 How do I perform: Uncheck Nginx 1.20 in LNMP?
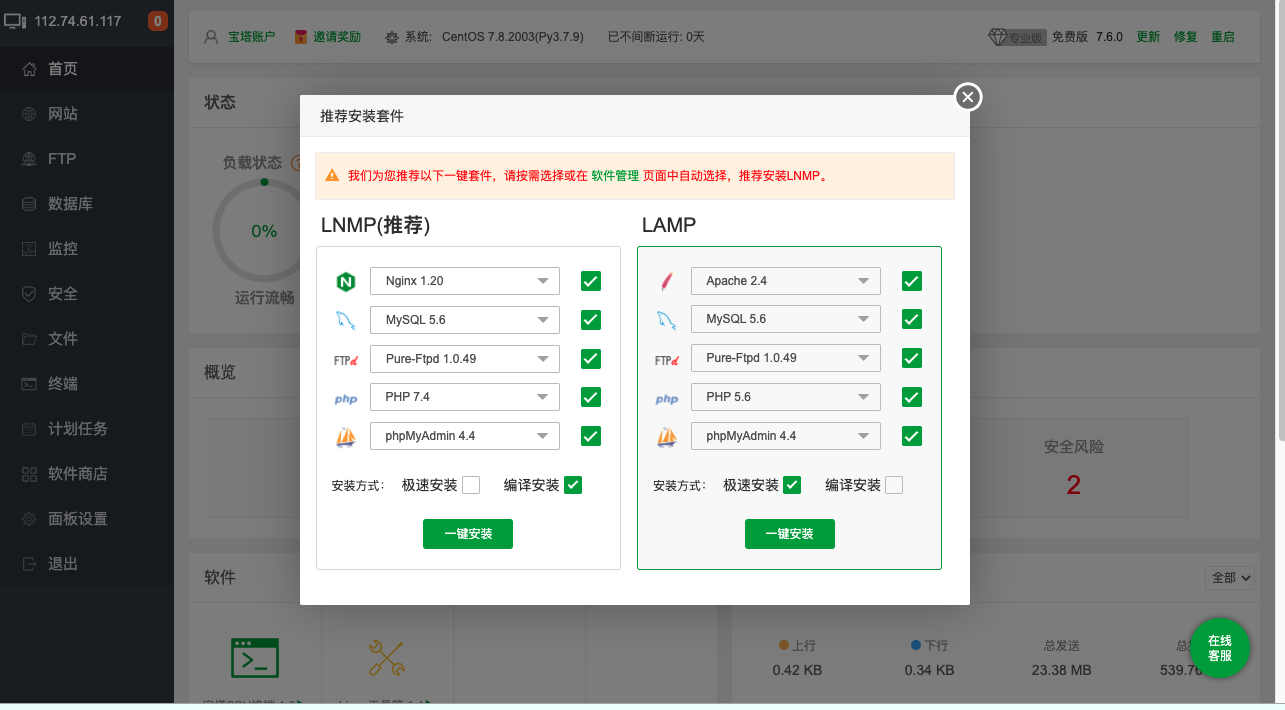point(591,281)
